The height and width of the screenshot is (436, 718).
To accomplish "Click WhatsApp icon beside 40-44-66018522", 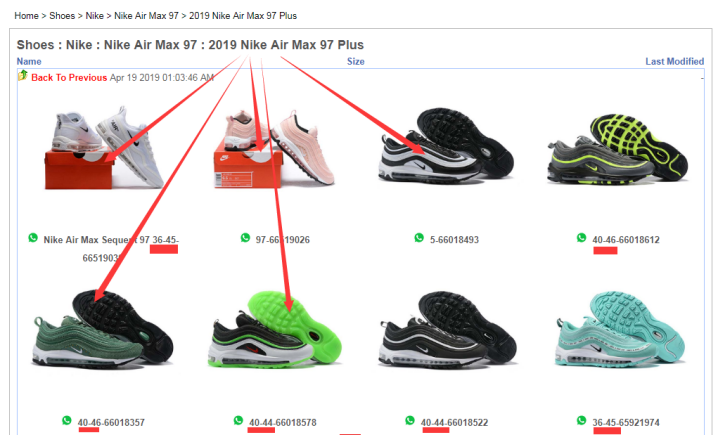I will (x=410, y=420).
